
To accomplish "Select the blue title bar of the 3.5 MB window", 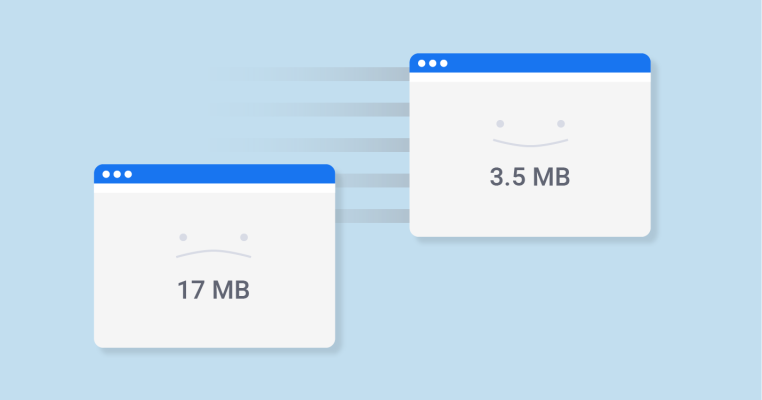I will point(530,63).
